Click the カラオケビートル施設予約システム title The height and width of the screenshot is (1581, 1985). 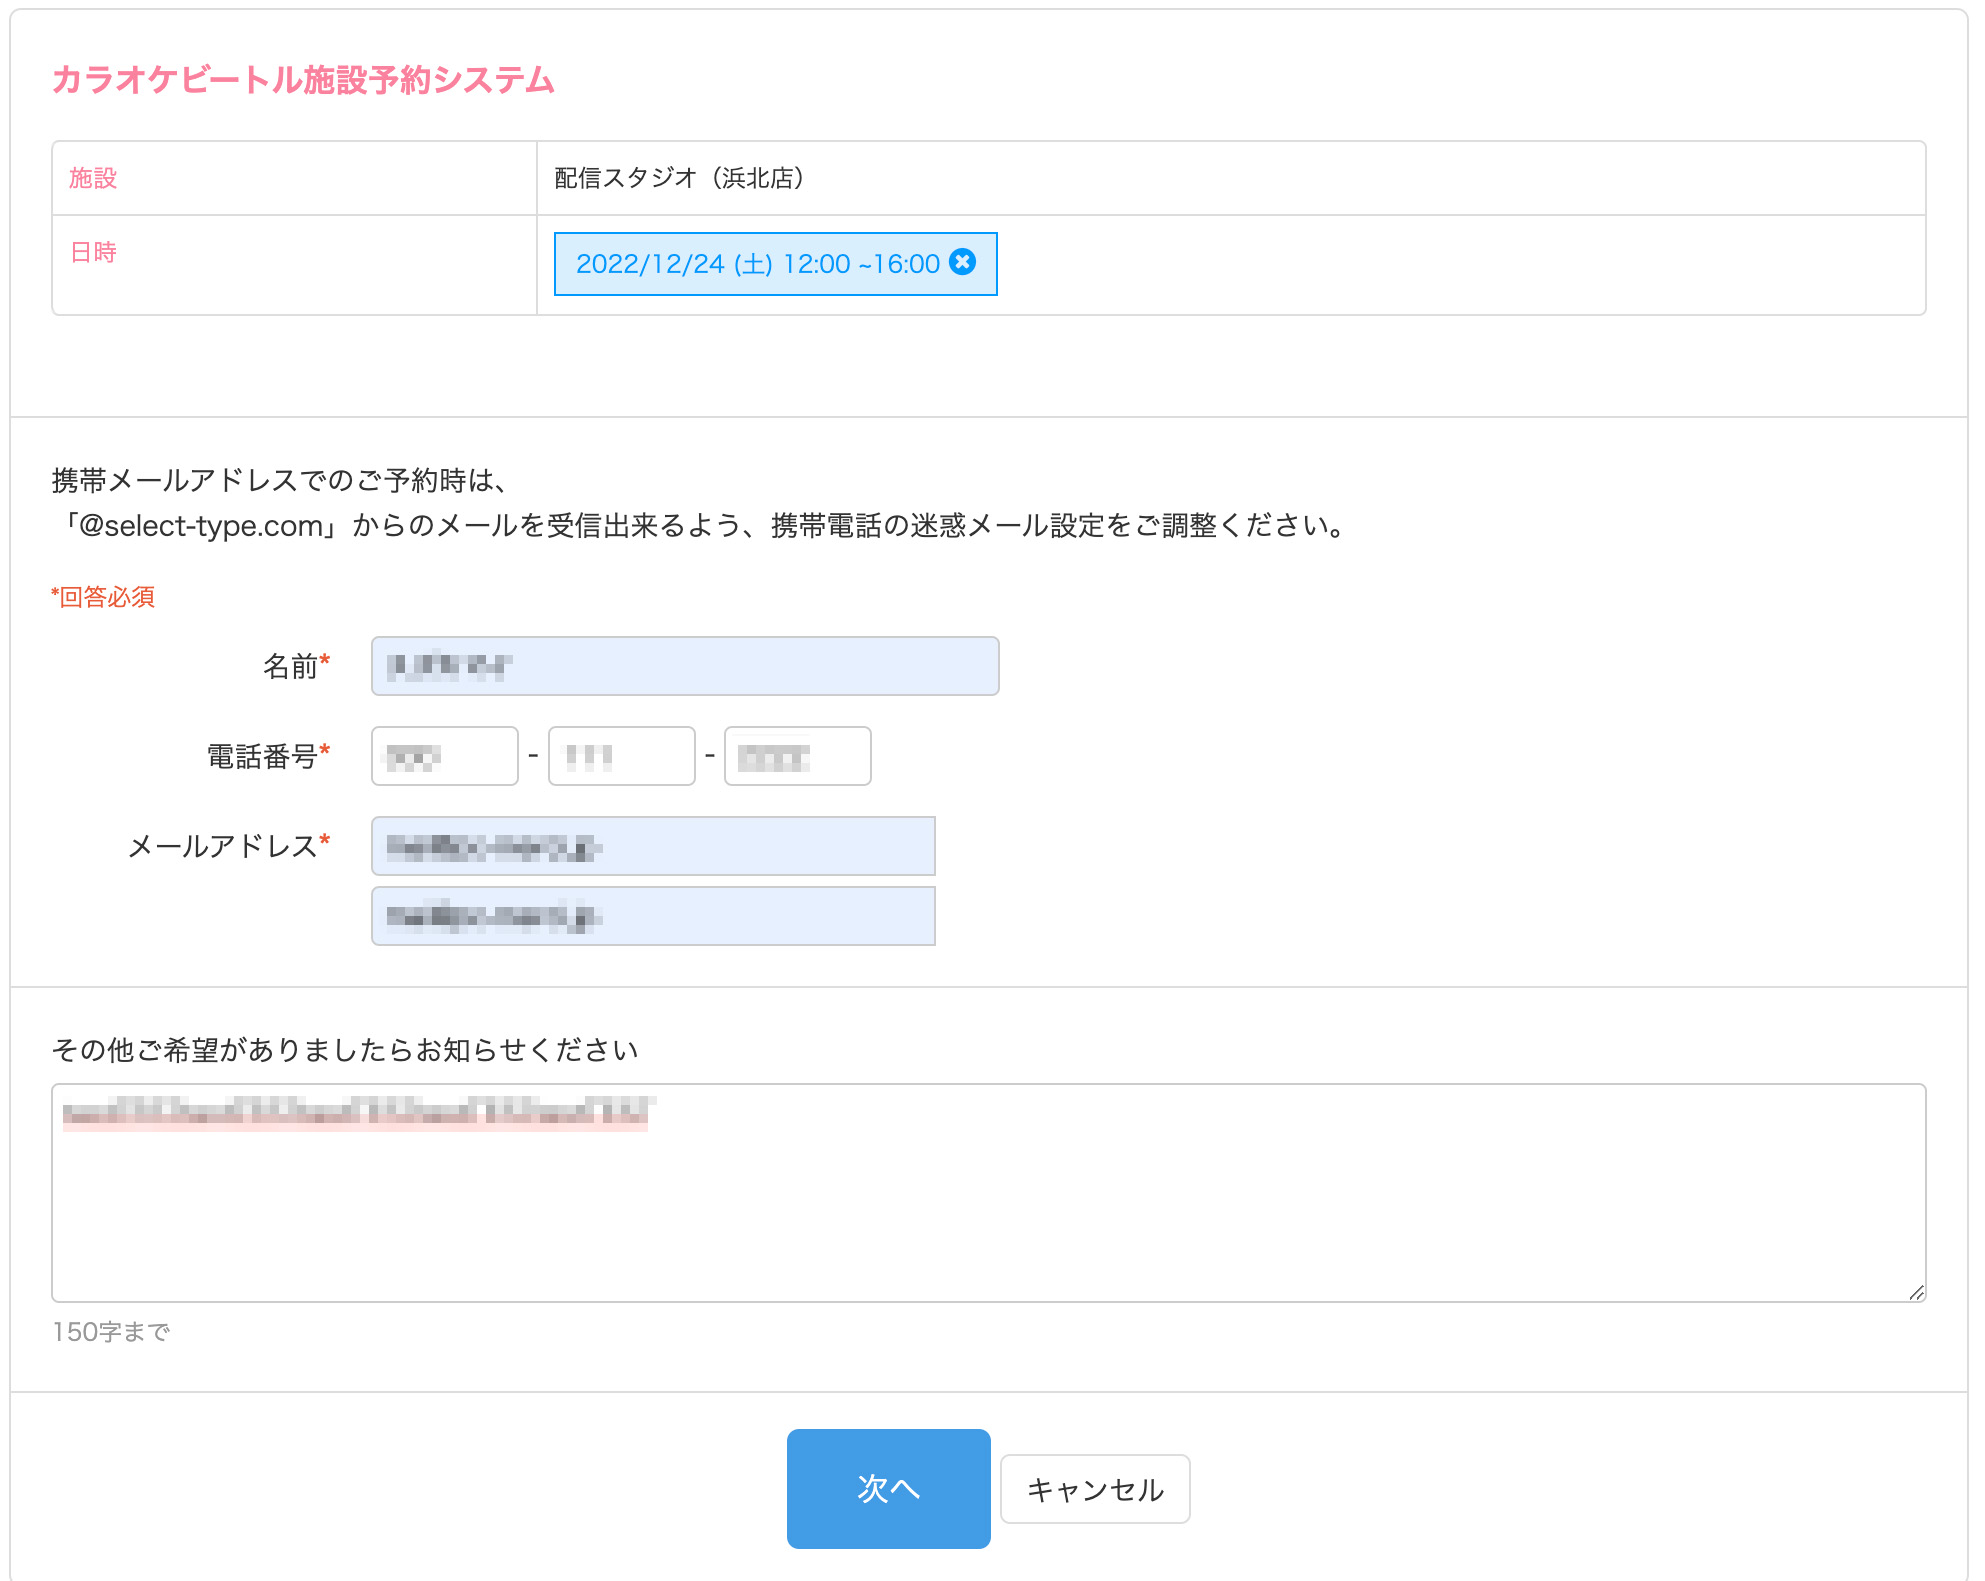coord(303,80)
